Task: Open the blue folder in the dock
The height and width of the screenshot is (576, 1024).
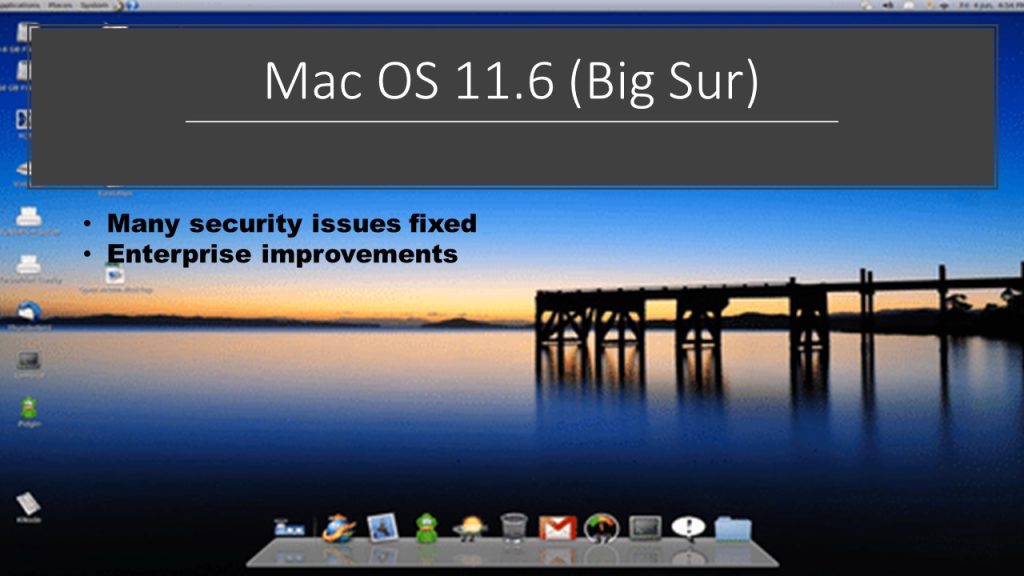Action: (733, 527)
